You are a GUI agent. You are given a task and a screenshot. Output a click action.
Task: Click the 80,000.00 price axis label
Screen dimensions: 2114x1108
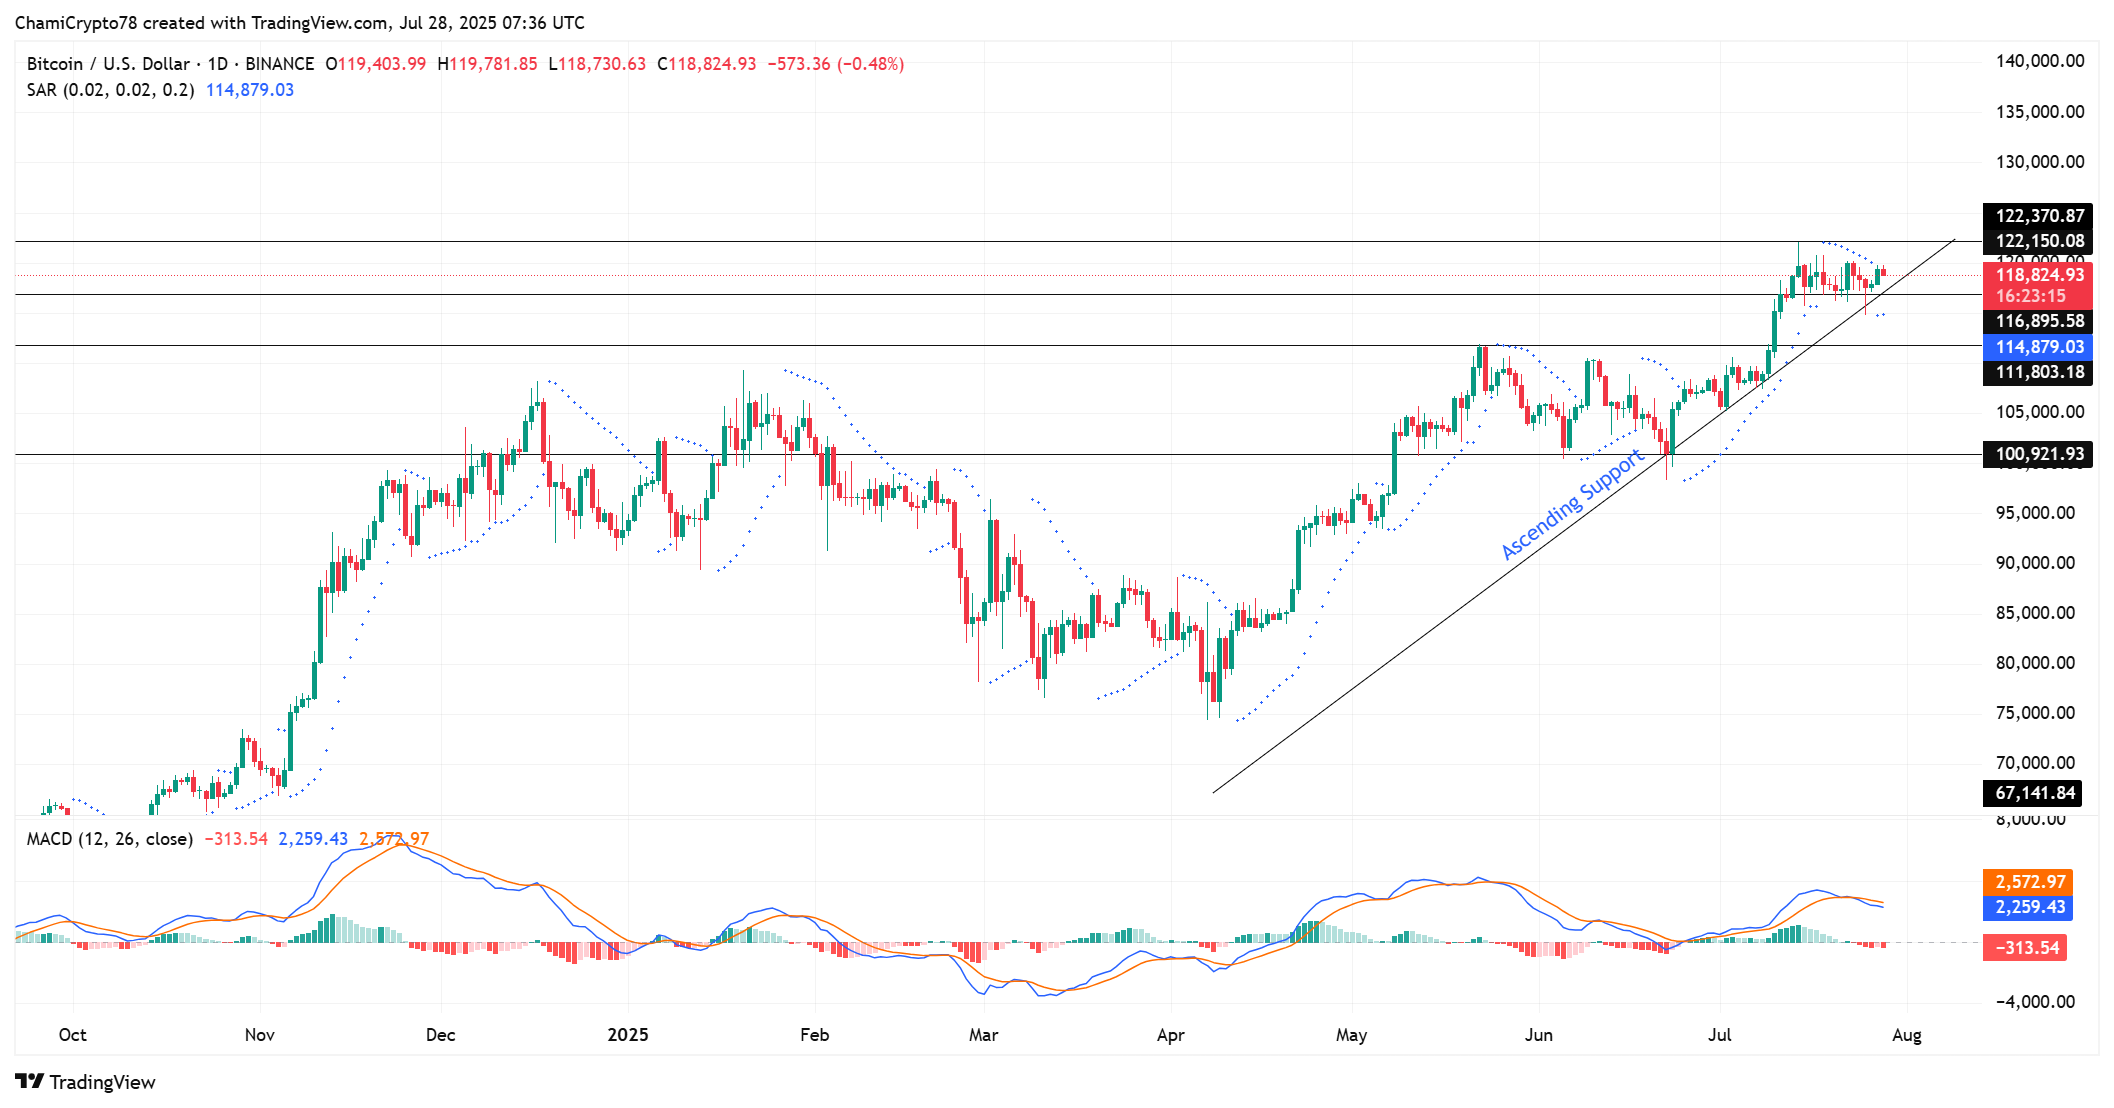pyautogui.click(x=2035, y=663)
